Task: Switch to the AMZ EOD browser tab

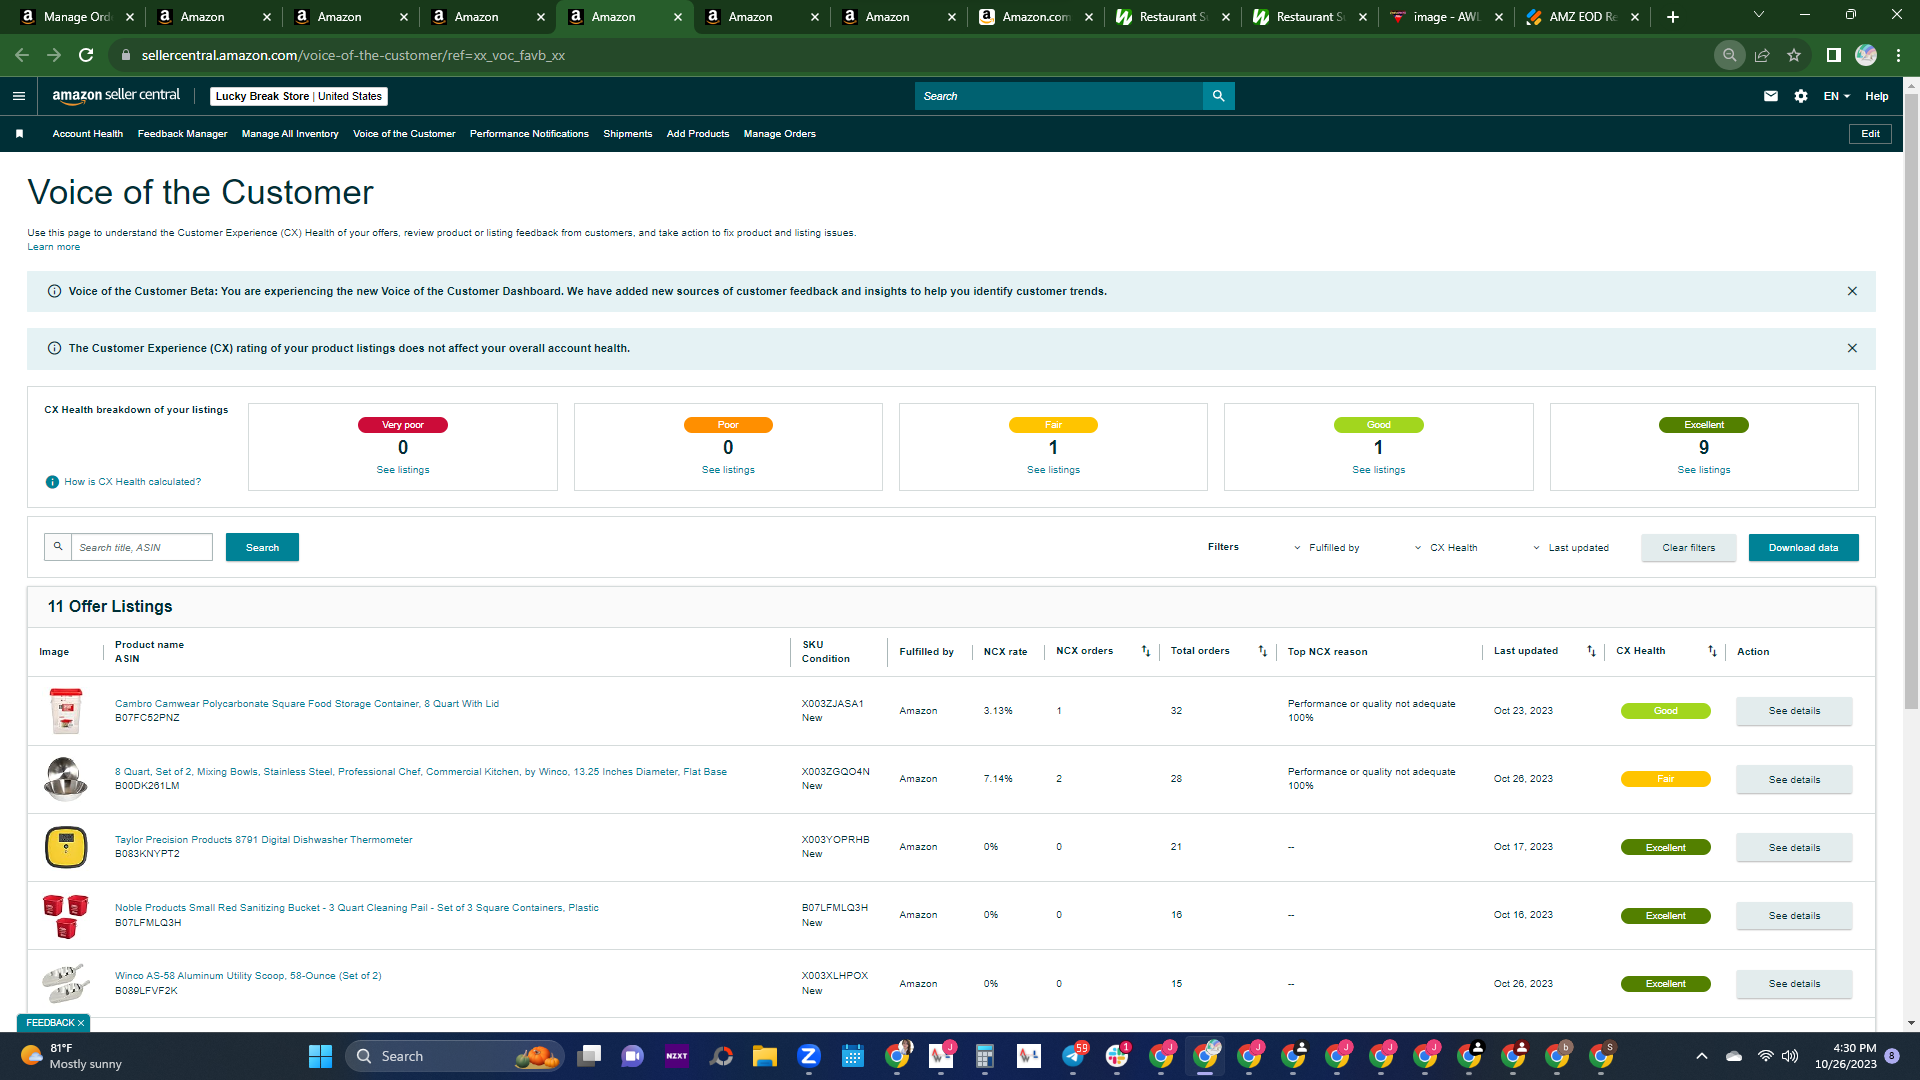Action: tap(1583, 17)
